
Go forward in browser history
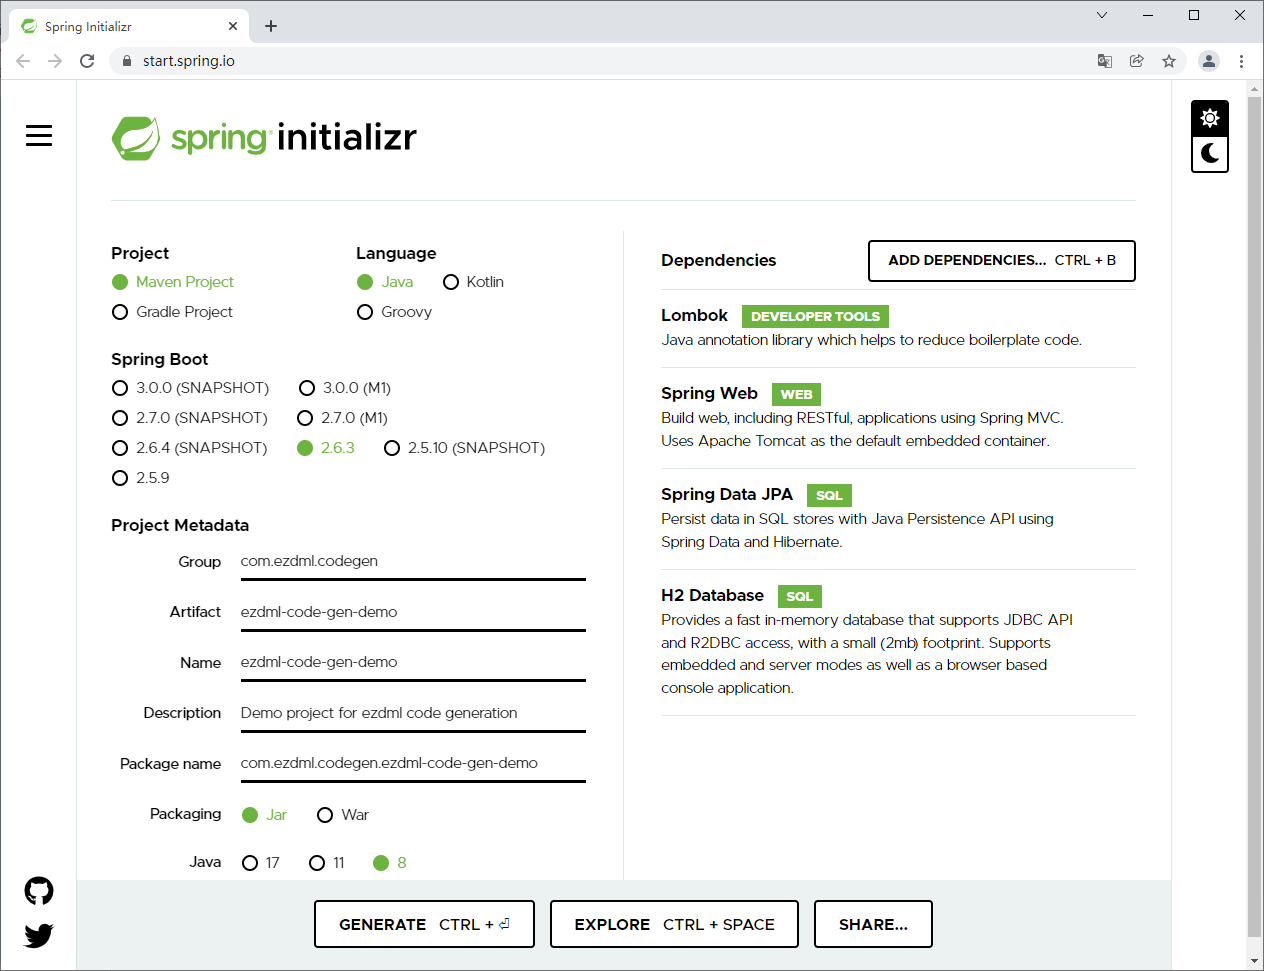point(55,61)
